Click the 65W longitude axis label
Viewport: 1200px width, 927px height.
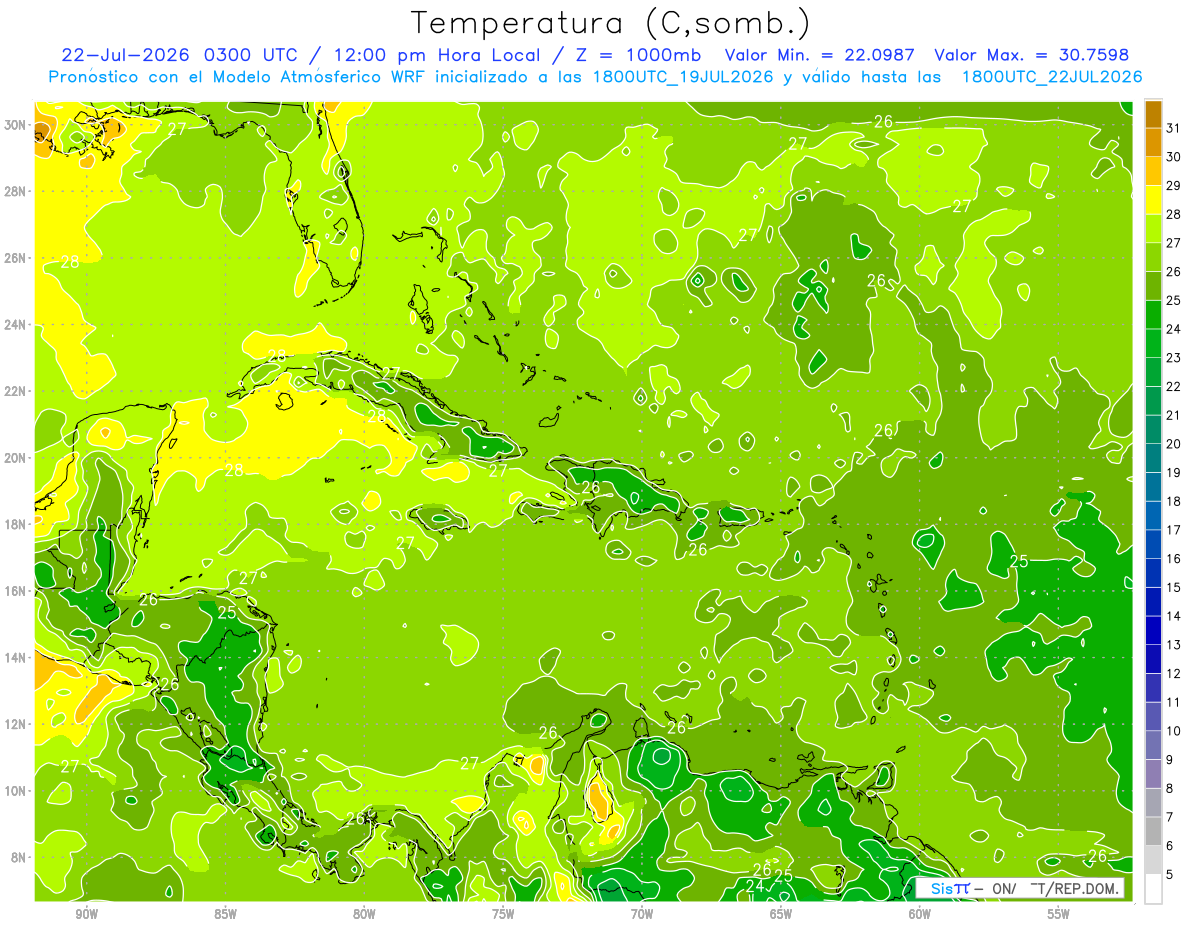[781, 914]
